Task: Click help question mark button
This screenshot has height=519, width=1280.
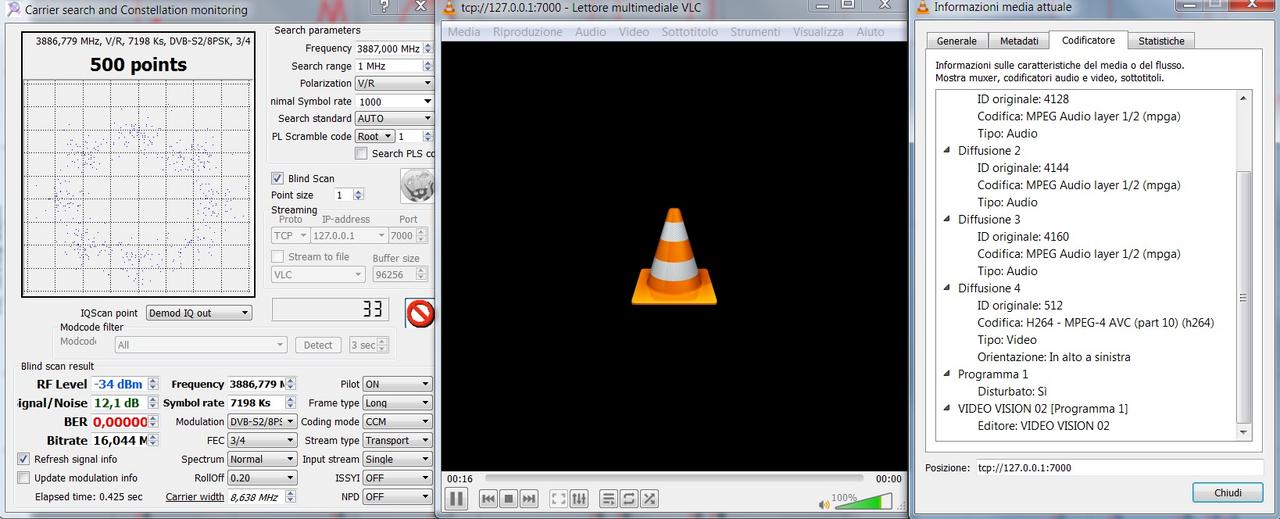Action: [384, 7]
